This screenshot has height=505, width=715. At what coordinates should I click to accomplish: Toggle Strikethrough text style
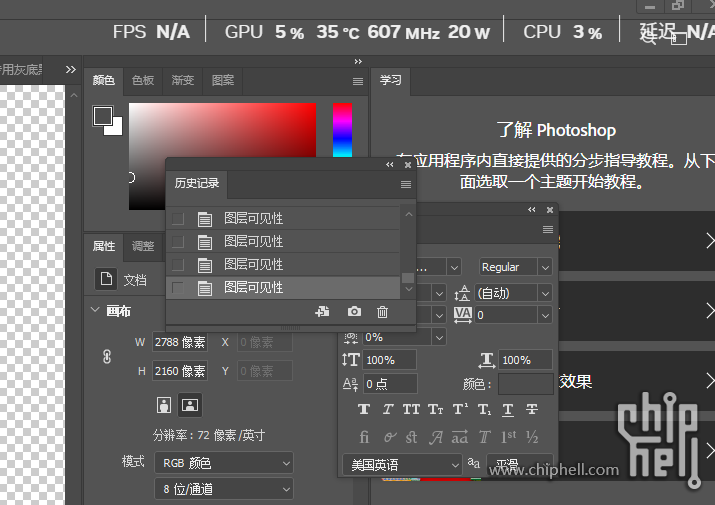coord(532,409)
